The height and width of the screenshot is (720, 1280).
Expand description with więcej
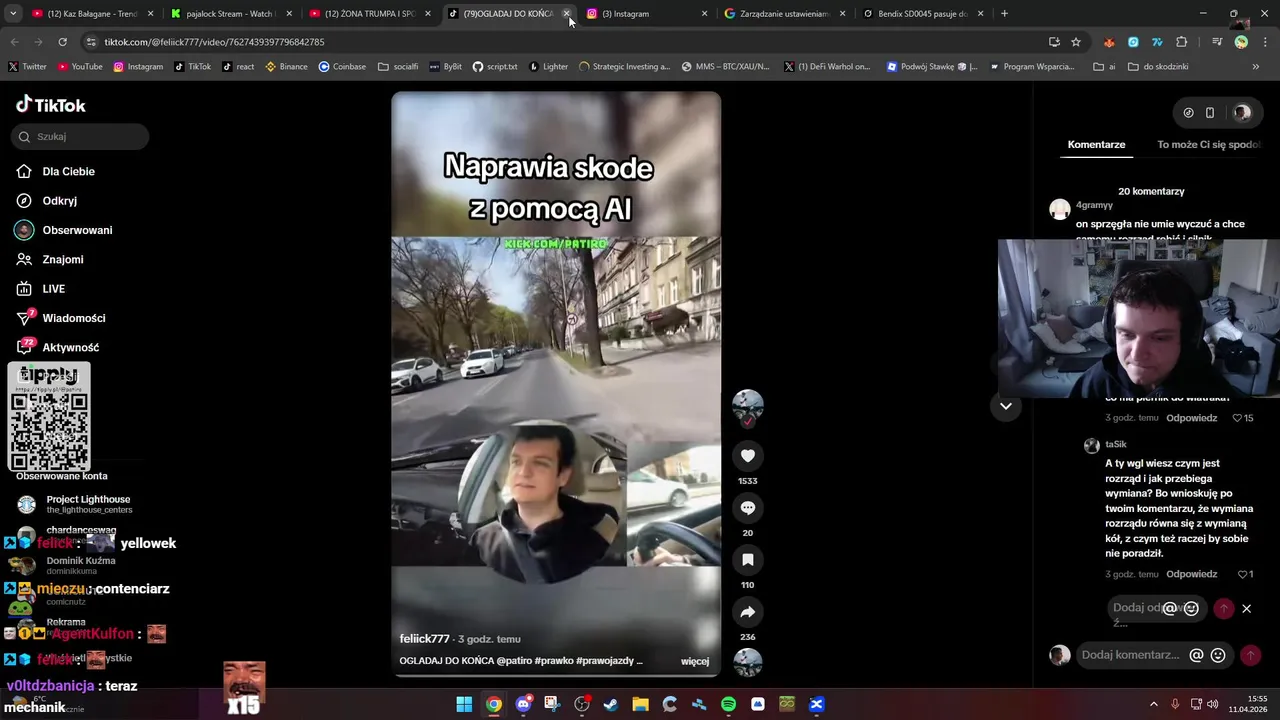[x=695, y=661]
